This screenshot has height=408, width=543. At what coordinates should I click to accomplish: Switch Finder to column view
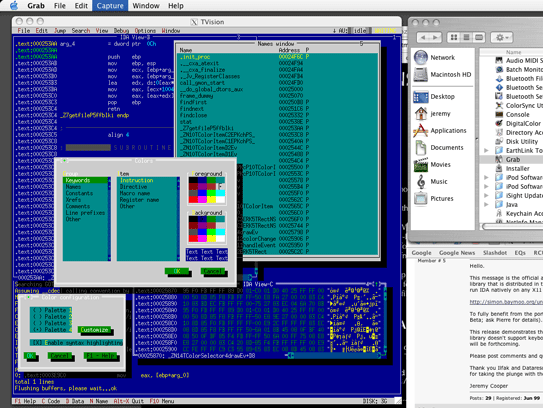coord(479,37)
